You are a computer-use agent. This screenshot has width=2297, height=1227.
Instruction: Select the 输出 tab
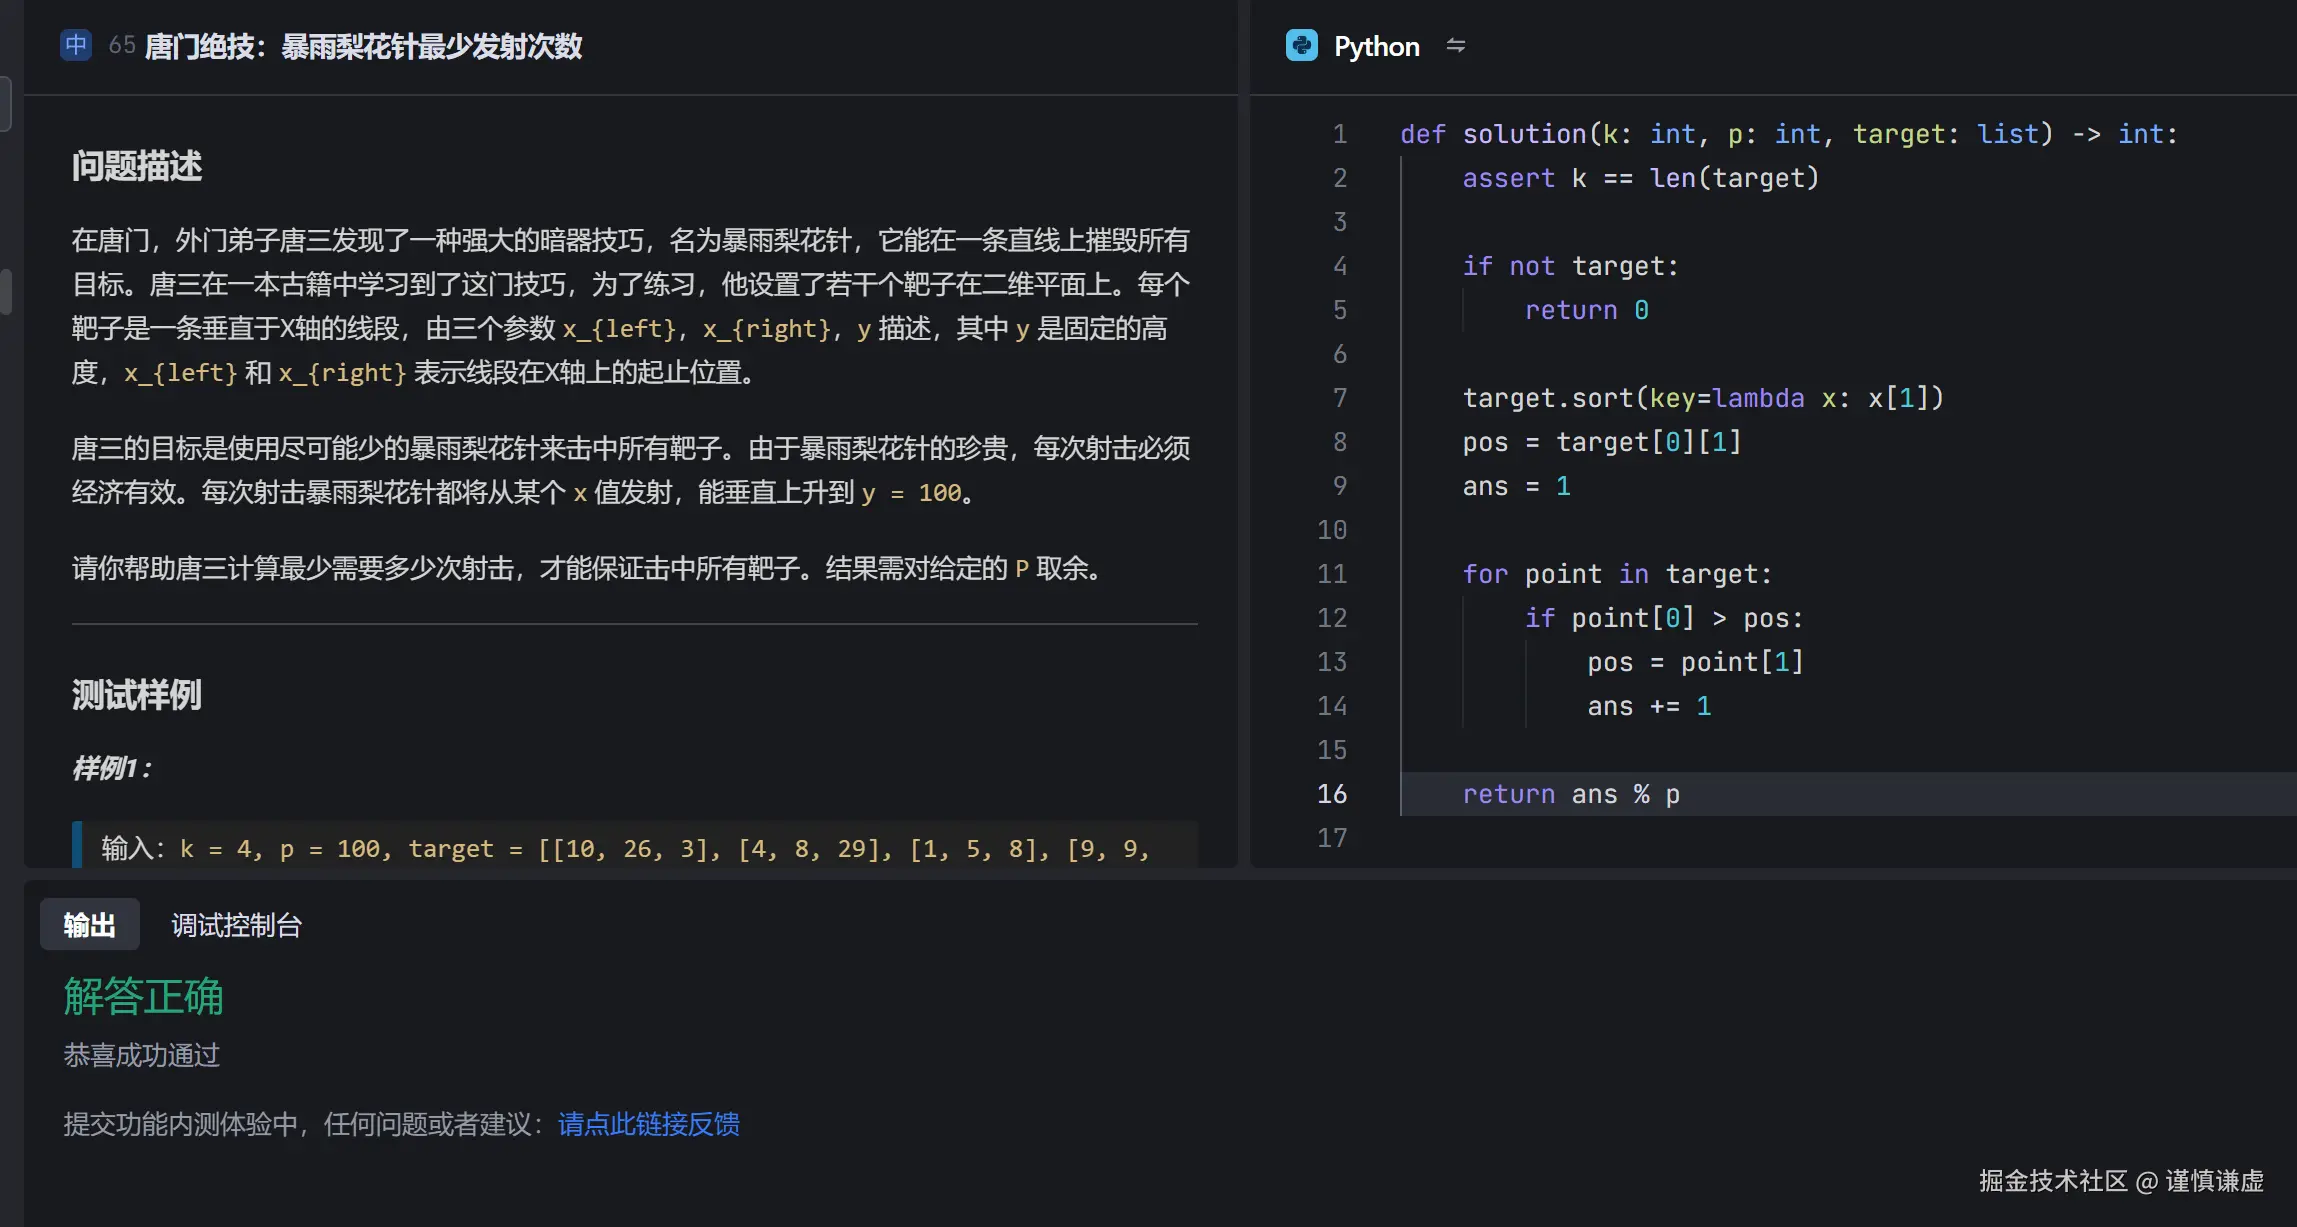click(89, 924)
